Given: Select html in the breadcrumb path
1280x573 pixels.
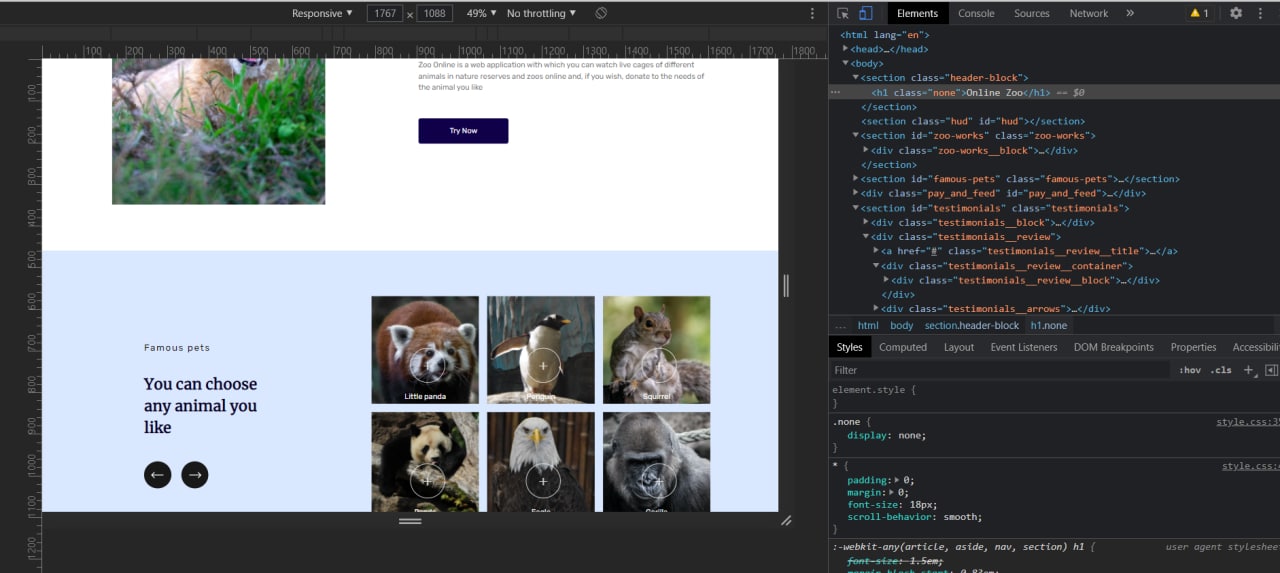Looking at the screenshot, I should click(868, 326).
